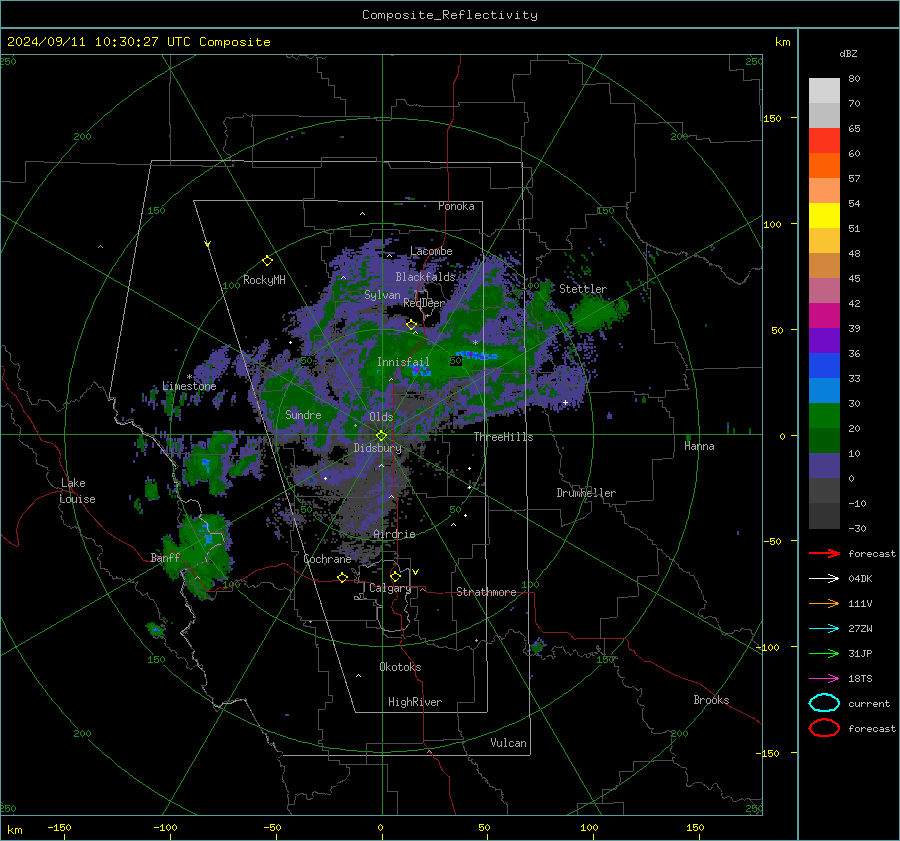Click the red forecast ellipse icon

click(x=824, y=728)
